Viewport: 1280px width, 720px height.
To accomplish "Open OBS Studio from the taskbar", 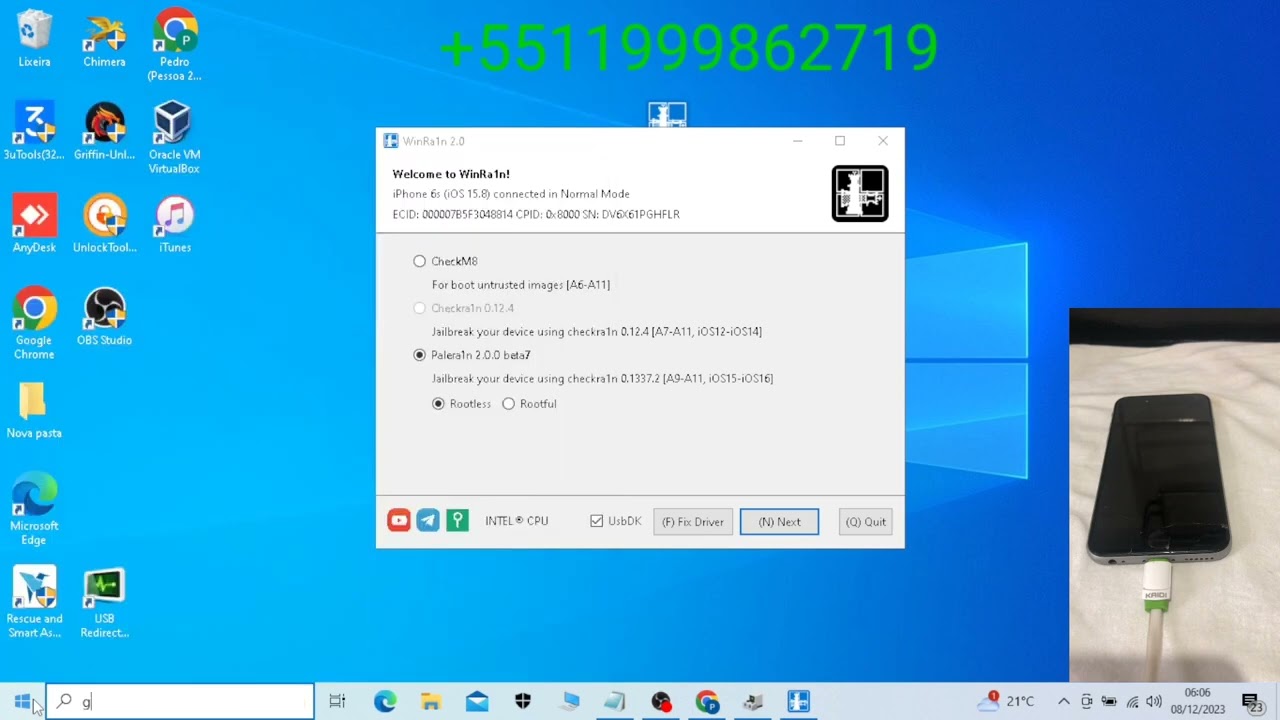I will 661,702.
